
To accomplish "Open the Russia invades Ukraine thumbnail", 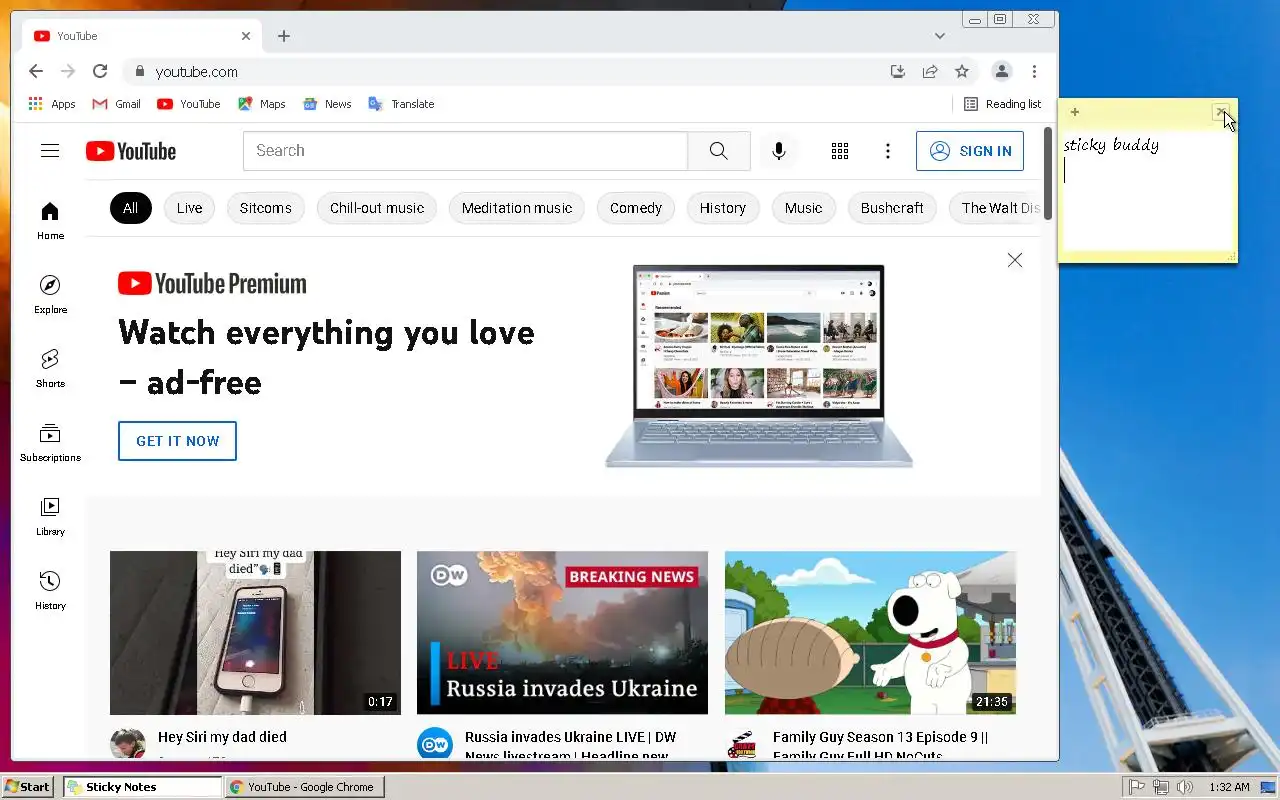I will (562, 632).
